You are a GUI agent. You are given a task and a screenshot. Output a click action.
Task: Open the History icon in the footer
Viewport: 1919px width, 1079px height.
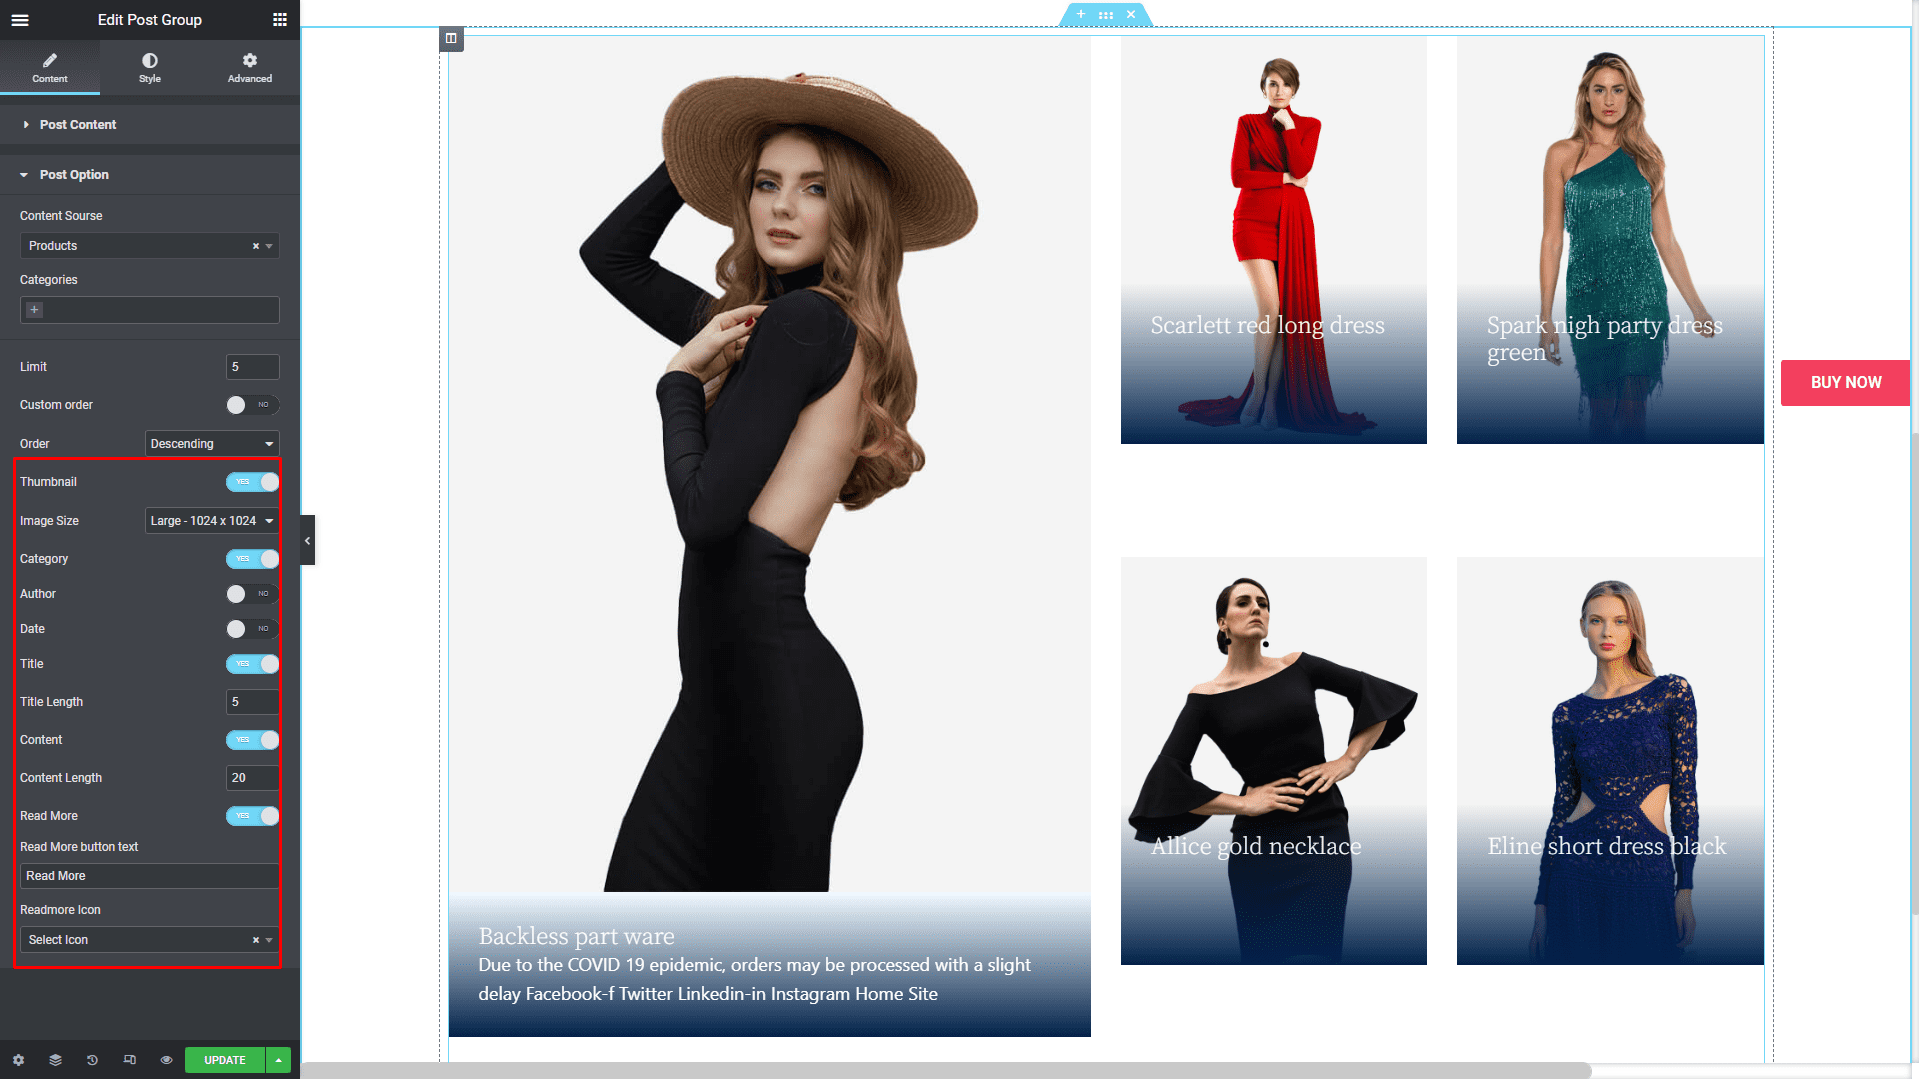[x=92, y=1060]
